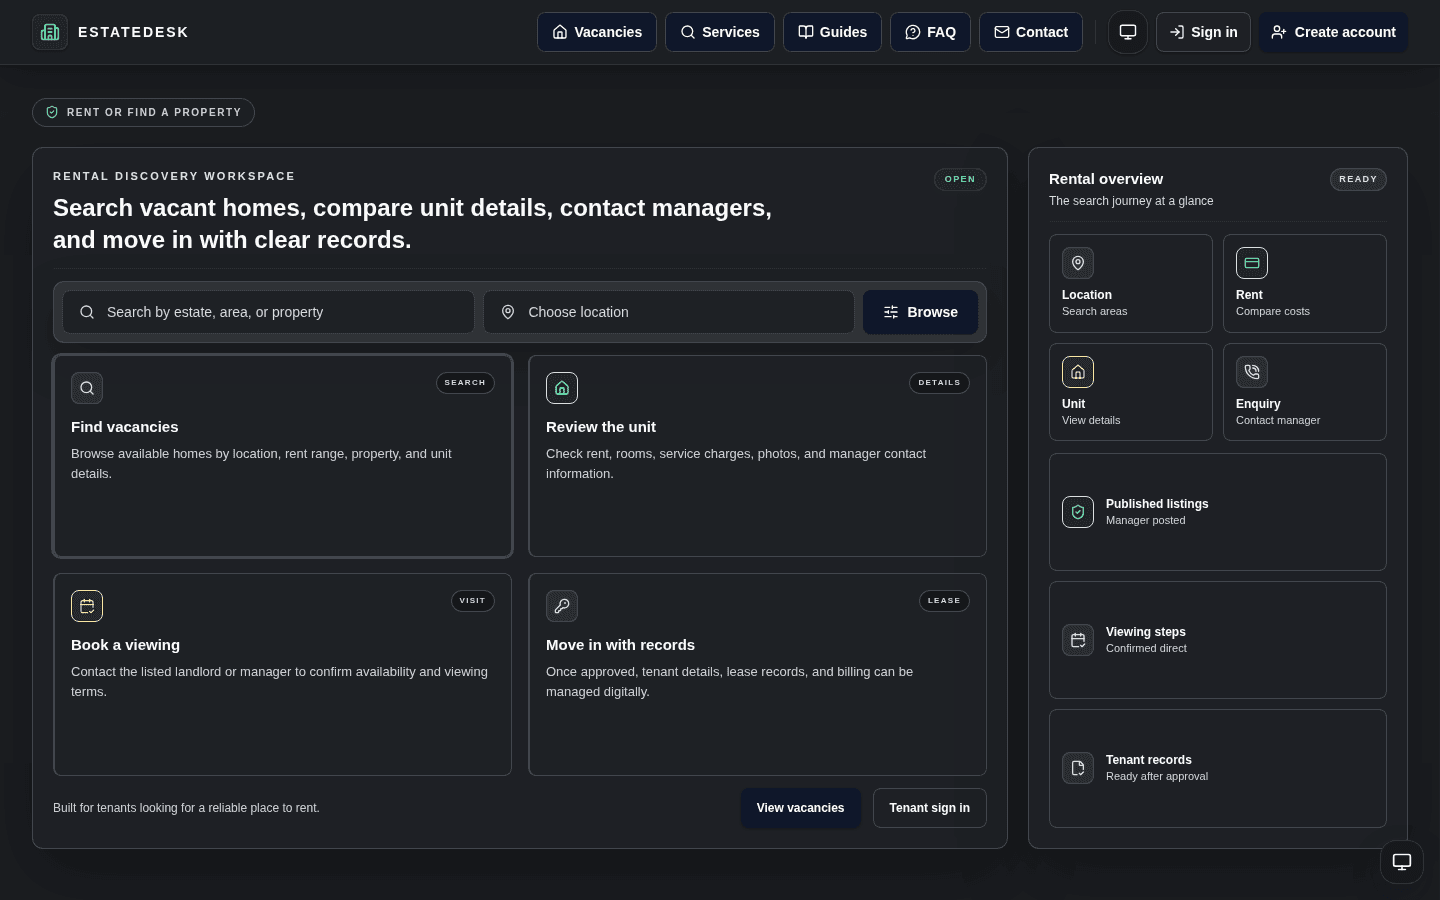Click the Create account button
Screen dimensions: 1440x900
[1333, 32]
